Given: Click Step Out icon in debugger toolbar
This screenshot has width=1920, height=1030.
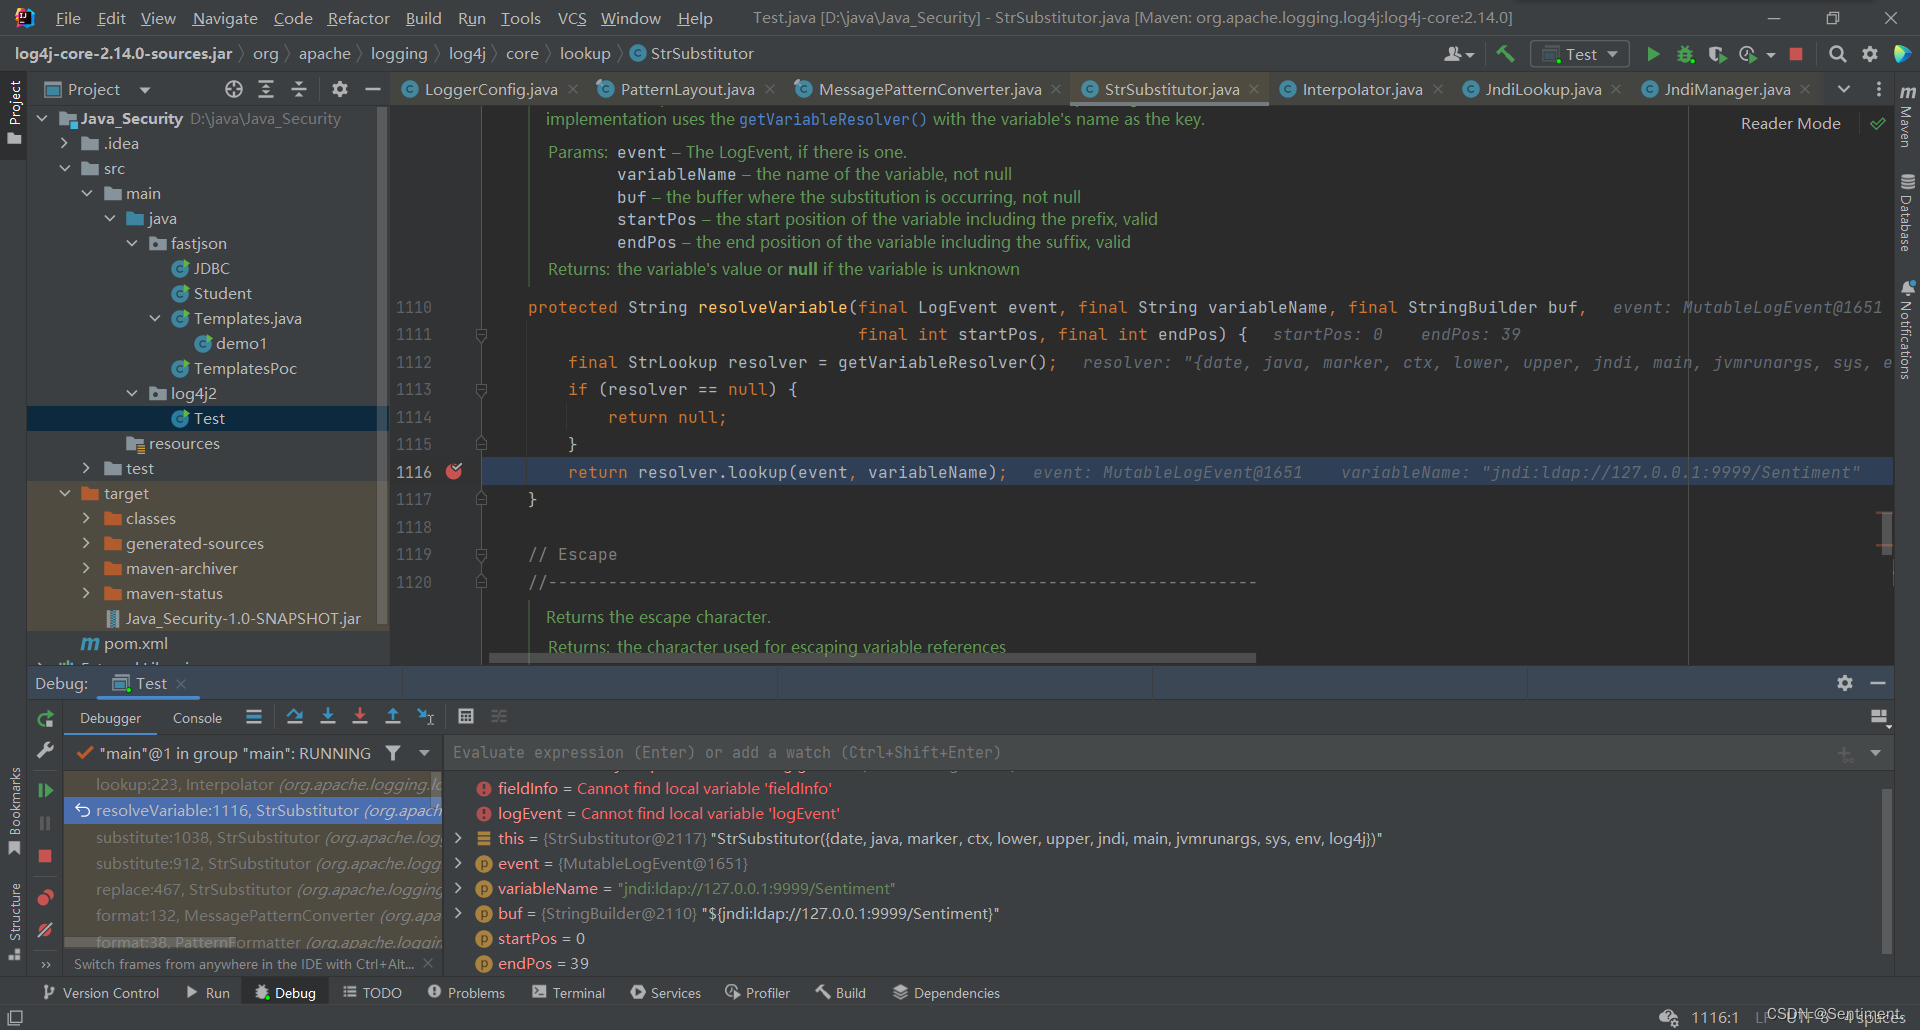Looking at the screenshot, I should (x=393, y=716).
